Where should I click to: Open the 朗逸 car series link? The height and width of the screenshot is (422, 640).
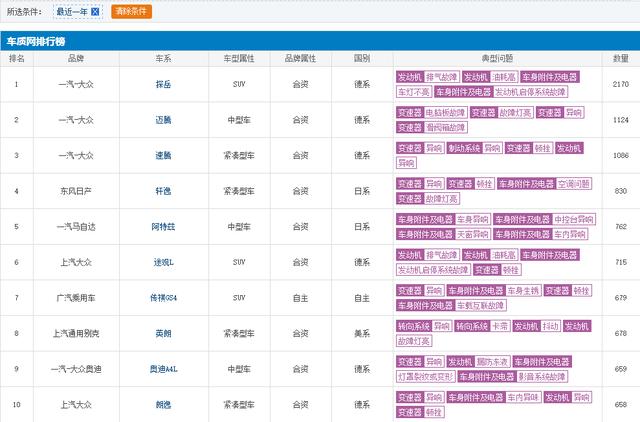pyautogui.click(x=163, y=404)
